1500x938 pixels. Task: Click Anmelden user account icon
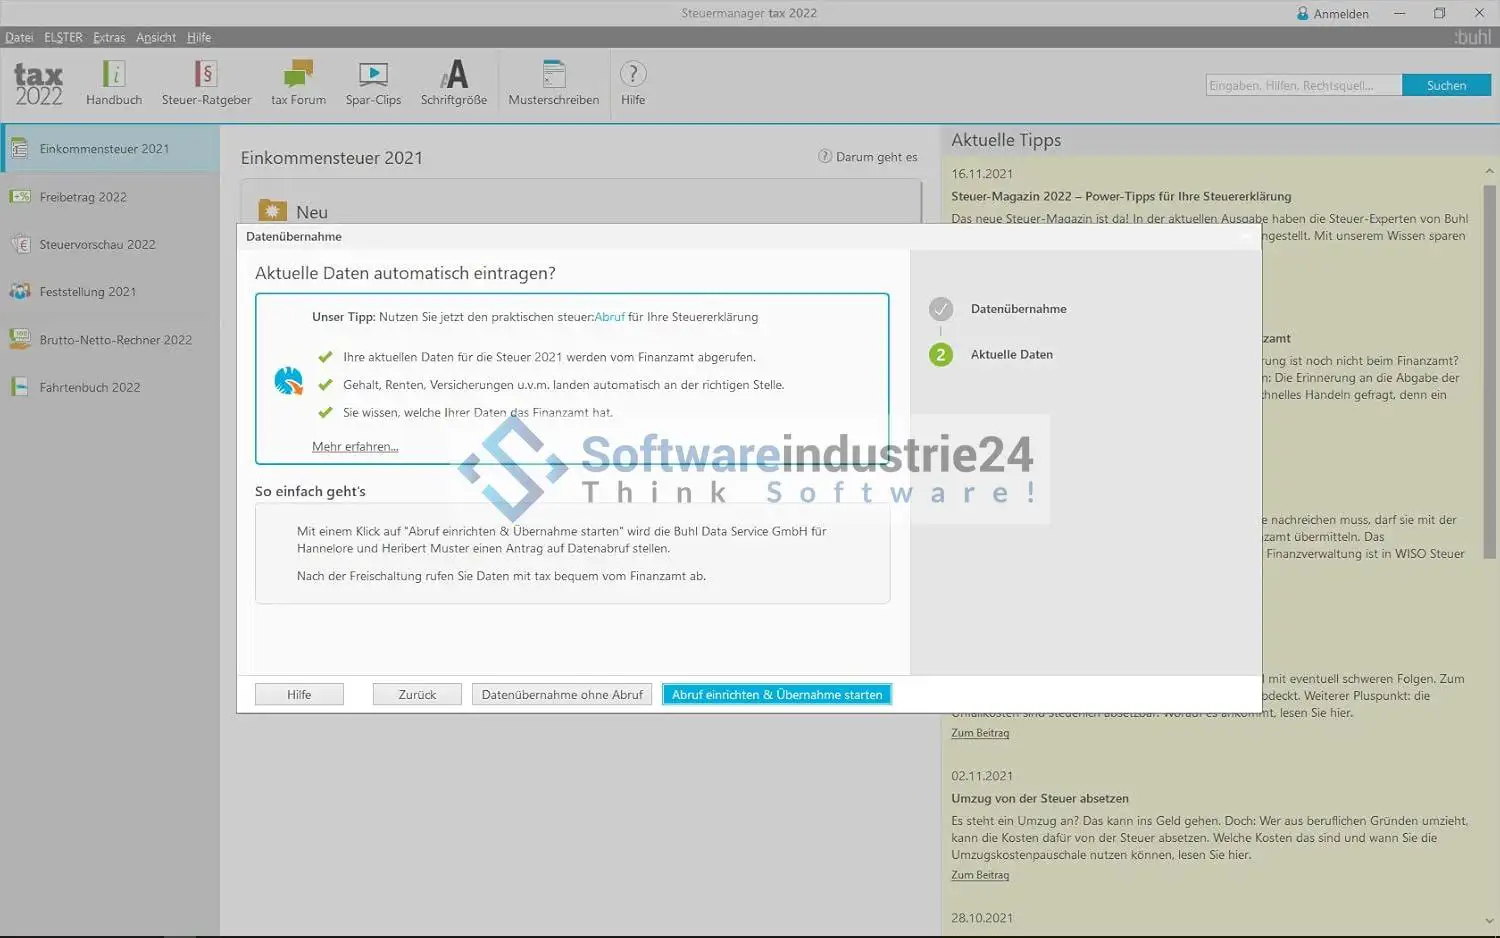click(x=1303, y=14)
